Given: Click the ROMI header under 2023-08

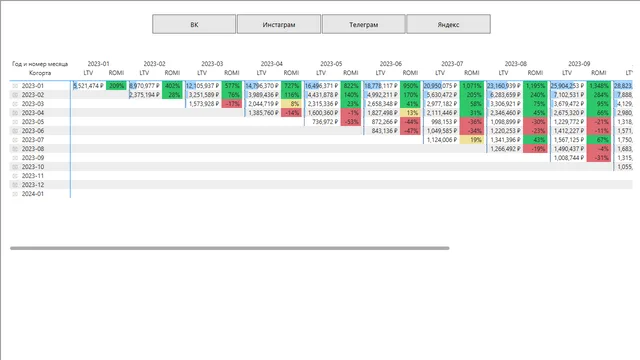Looking at the screenshot, I should pos(535,73).
